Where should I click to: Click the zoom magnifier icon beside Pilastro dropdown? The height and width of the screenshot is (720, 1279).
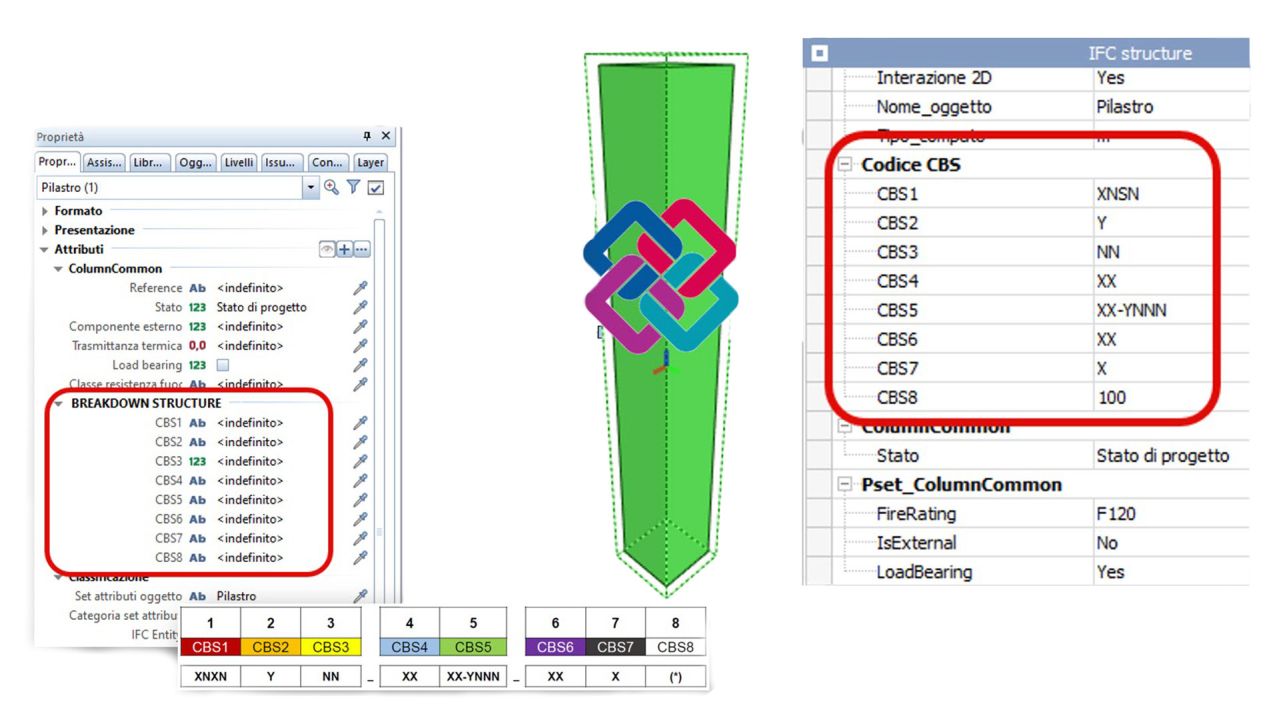[332, 188]
